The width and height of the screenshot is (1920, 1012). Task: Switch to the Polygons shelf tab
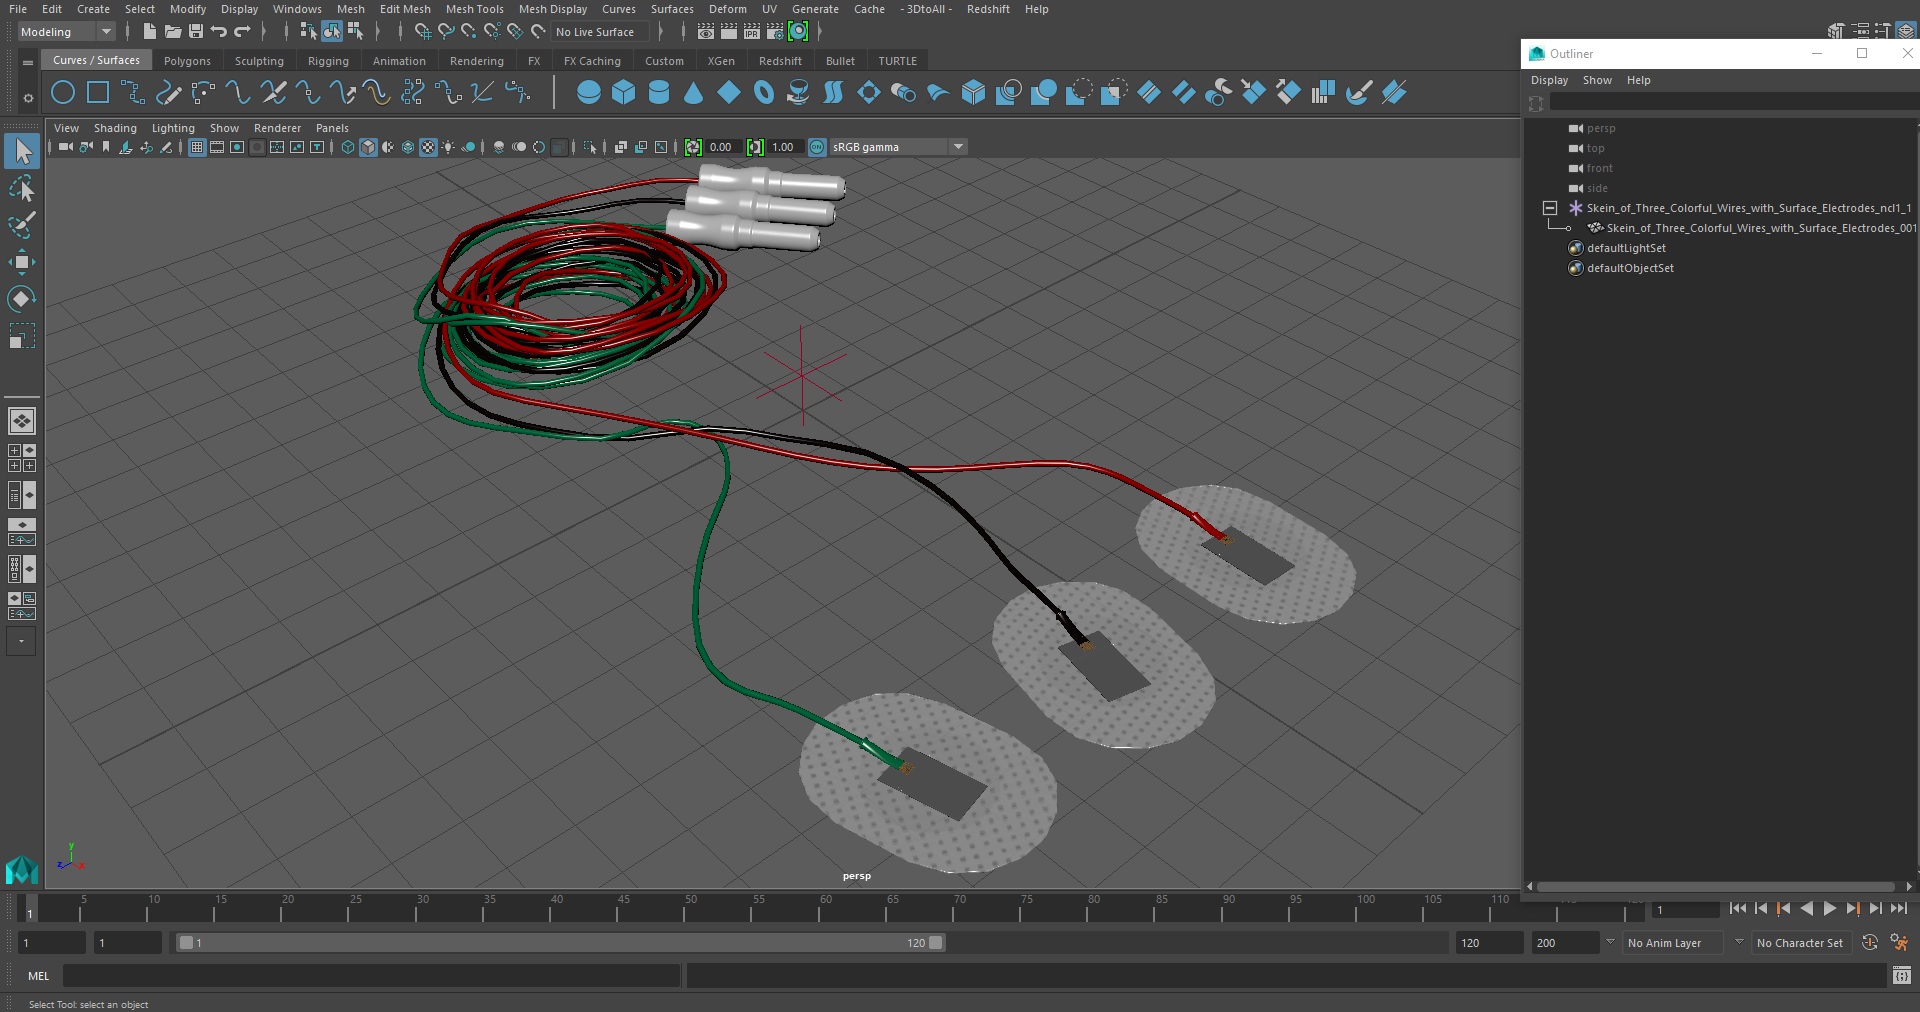187,61
